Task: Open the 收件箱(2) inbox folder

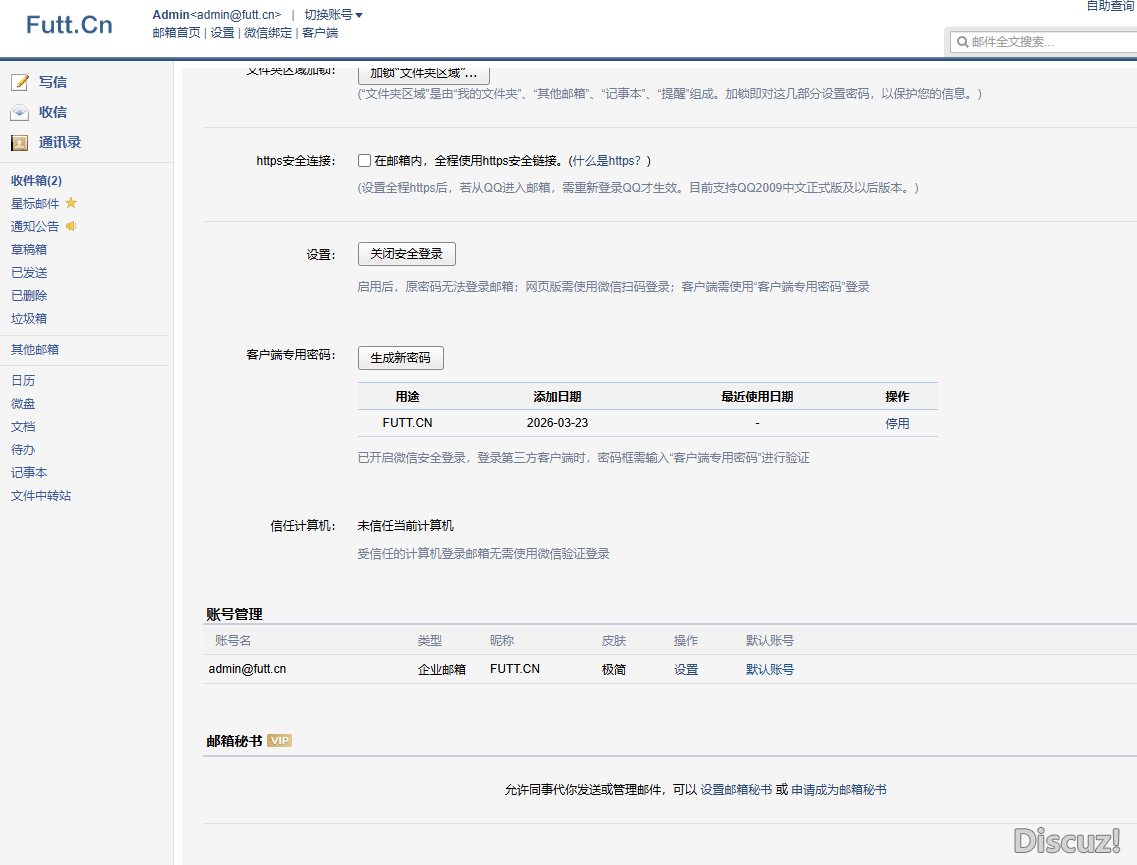Action: tap(36, 180)
